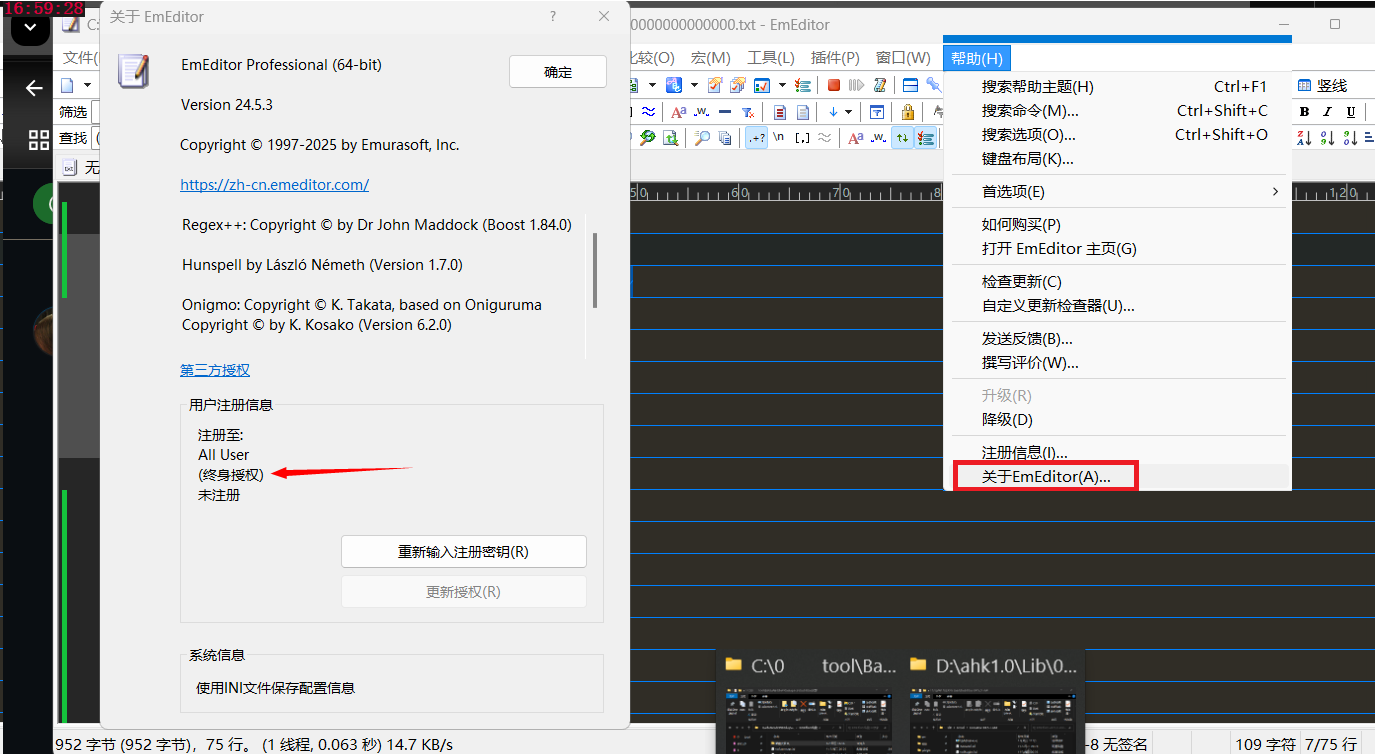Click the padlock icon in filter bar
Image resolution: width=1375 pixels, height=754 pixels.
908,112
